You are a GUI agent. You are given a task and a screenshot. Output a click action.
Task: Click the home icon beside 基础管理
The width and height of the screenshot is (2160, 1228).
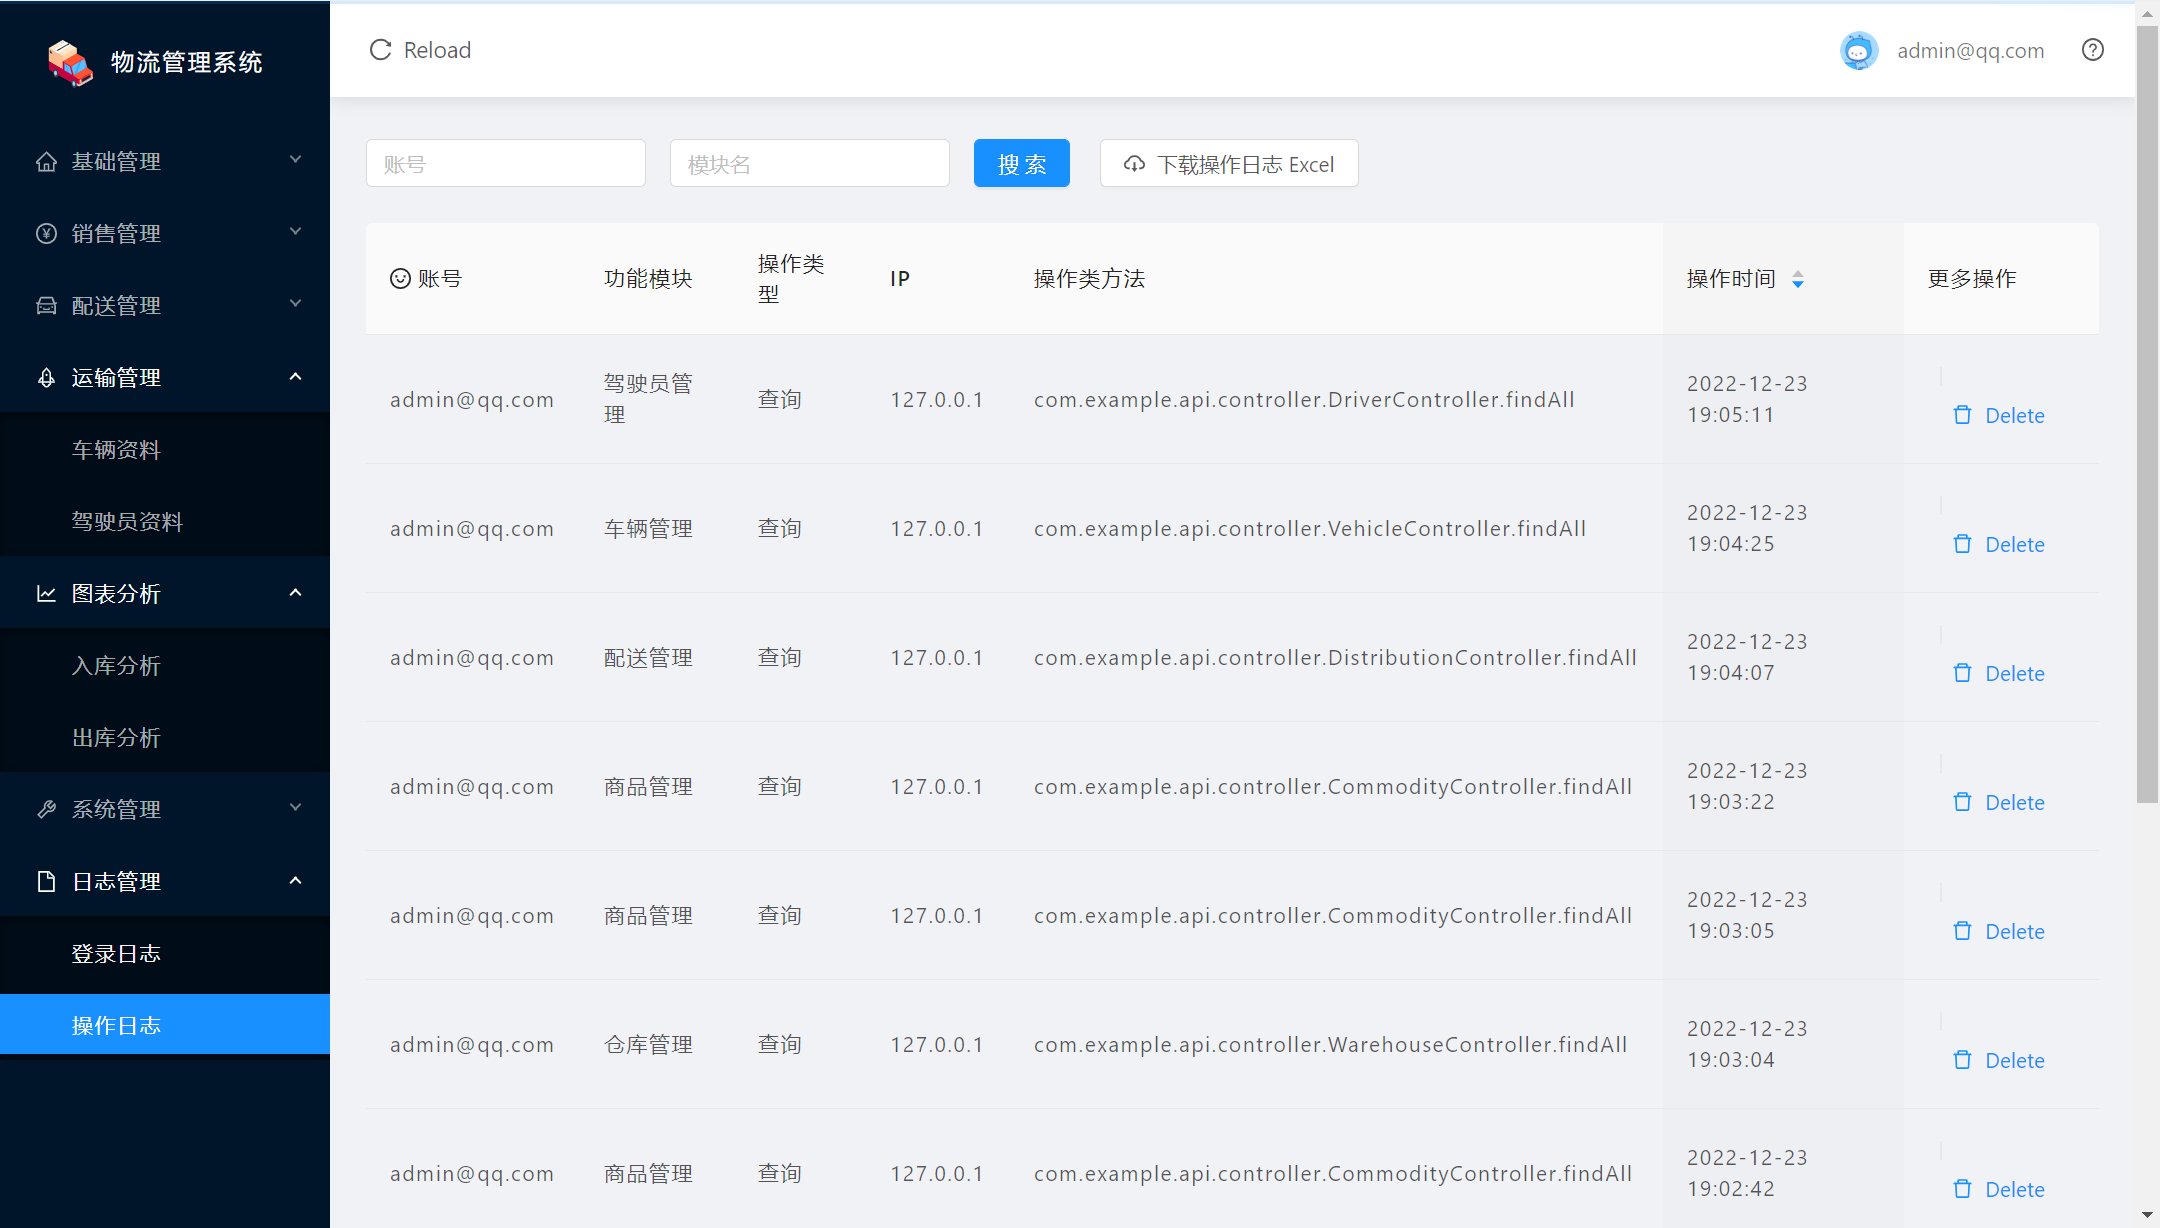click(x=46, y=162)
